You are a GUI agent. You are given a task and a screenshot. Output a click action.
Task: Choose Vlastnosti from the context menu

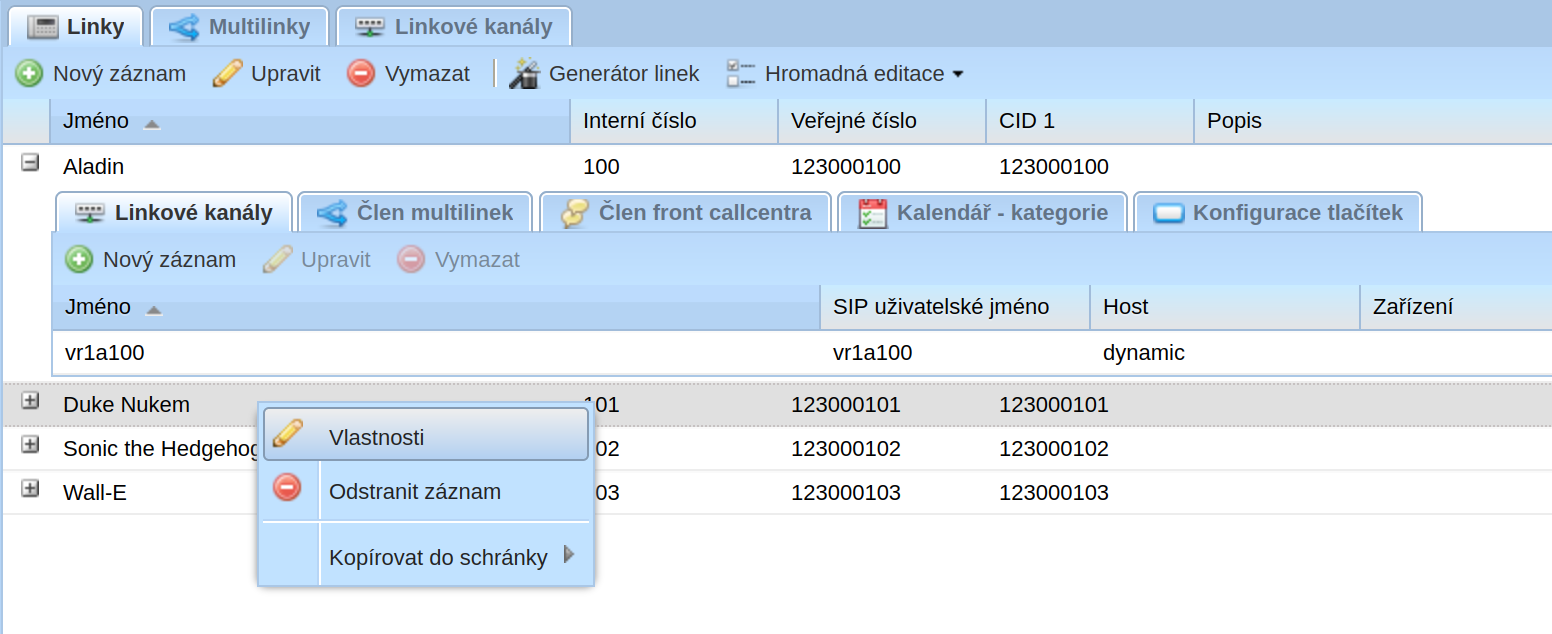426,435
